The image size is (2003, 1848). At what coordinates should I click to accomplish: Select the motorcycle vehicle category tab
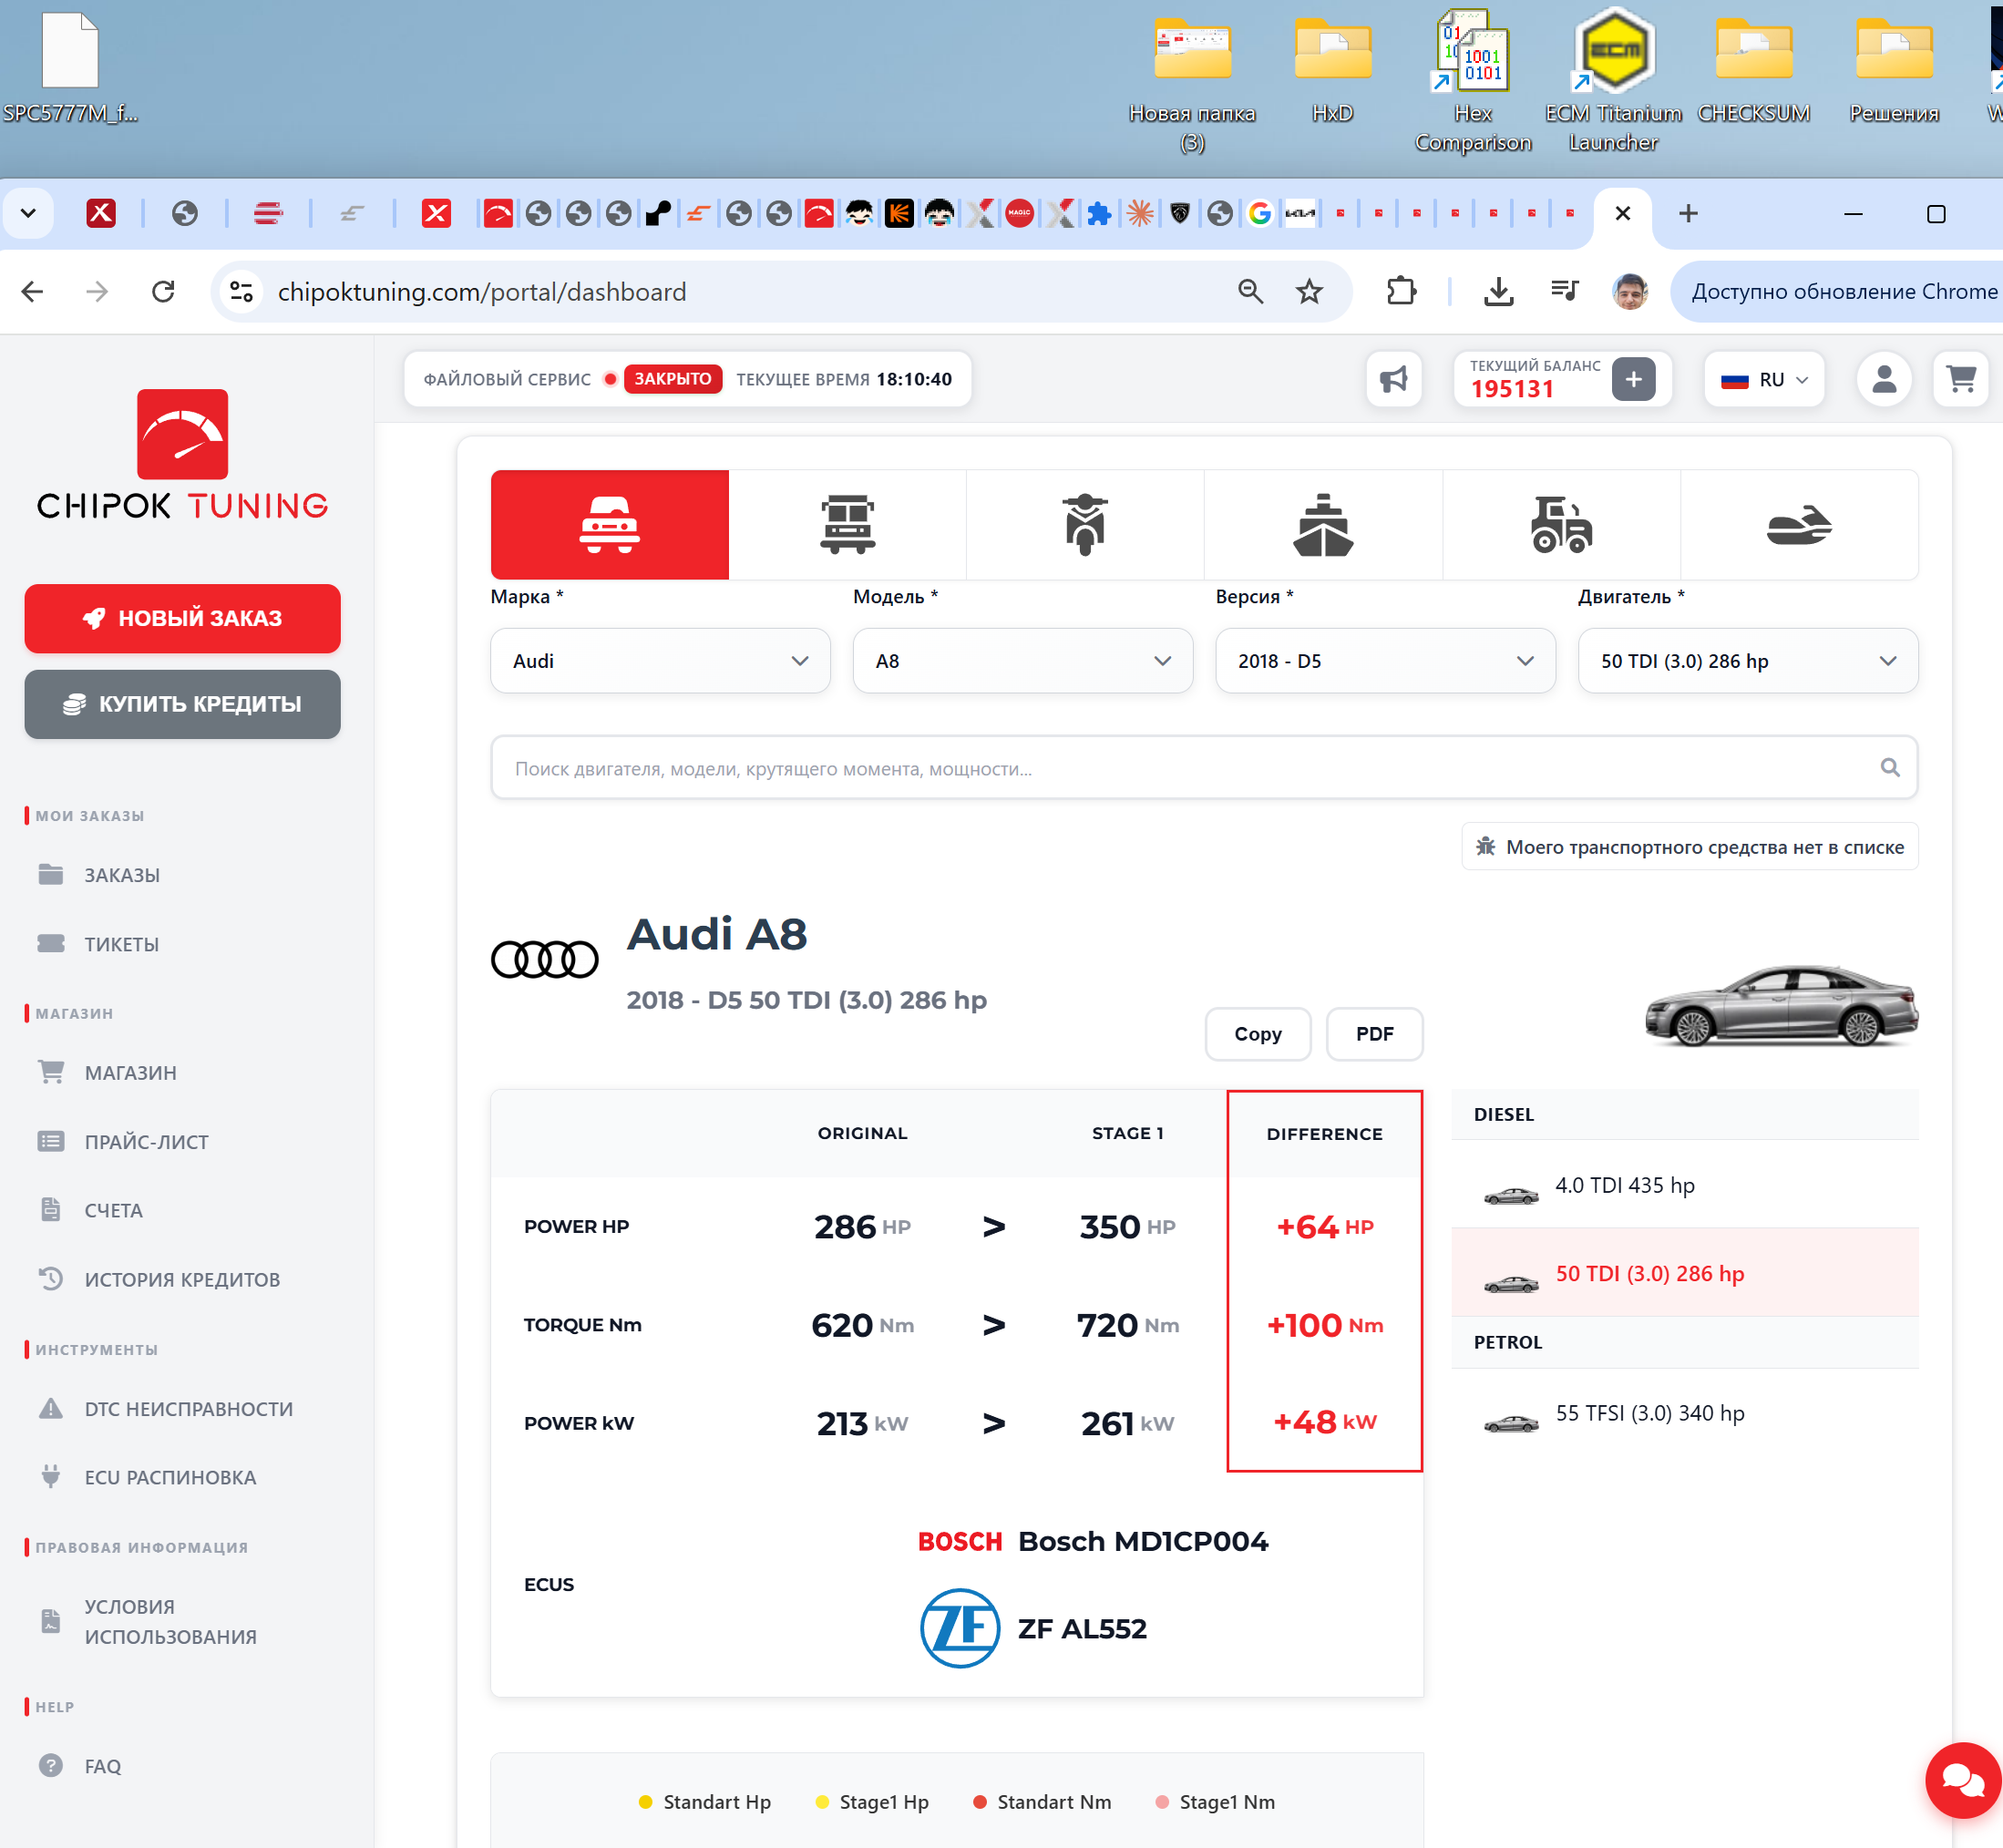pyautogui.click(x=1085, y=525)
